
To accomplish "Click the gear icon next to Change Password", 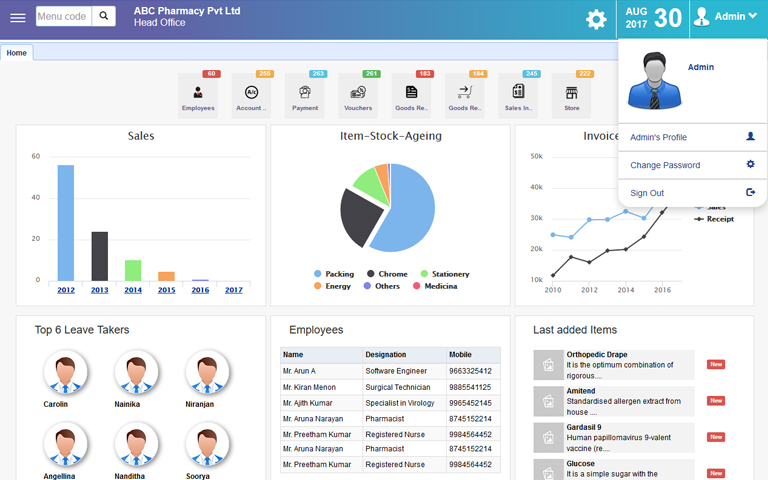I will (750, 164).
